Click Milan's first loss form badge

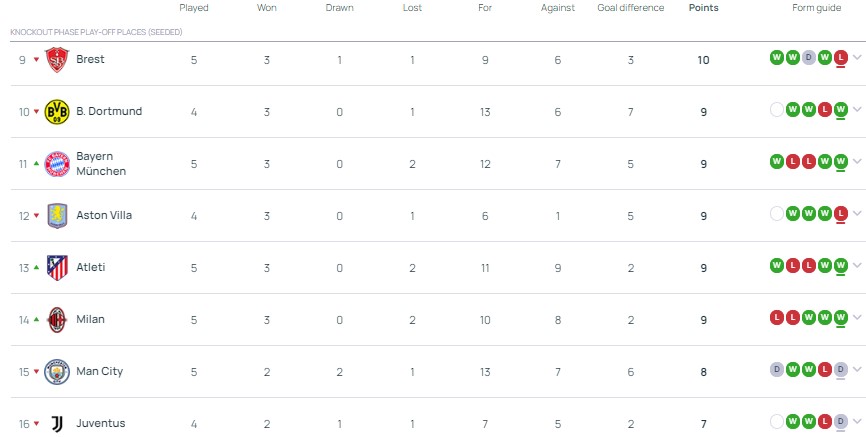click(x=777, y=317)
